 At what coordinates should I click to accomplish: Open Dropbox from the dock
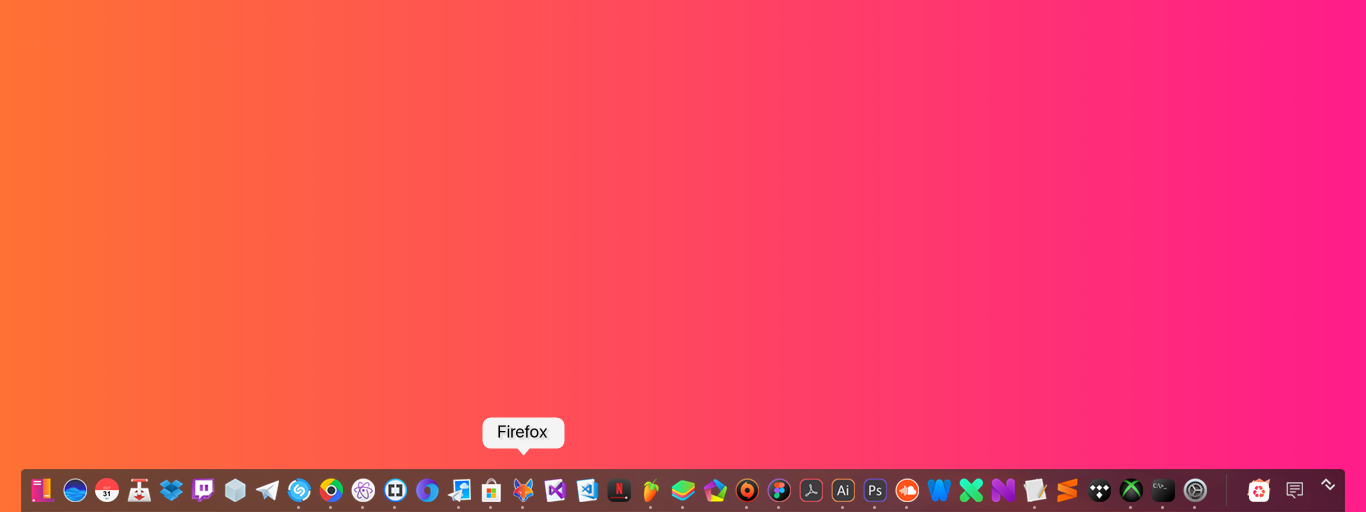[171, 490]
